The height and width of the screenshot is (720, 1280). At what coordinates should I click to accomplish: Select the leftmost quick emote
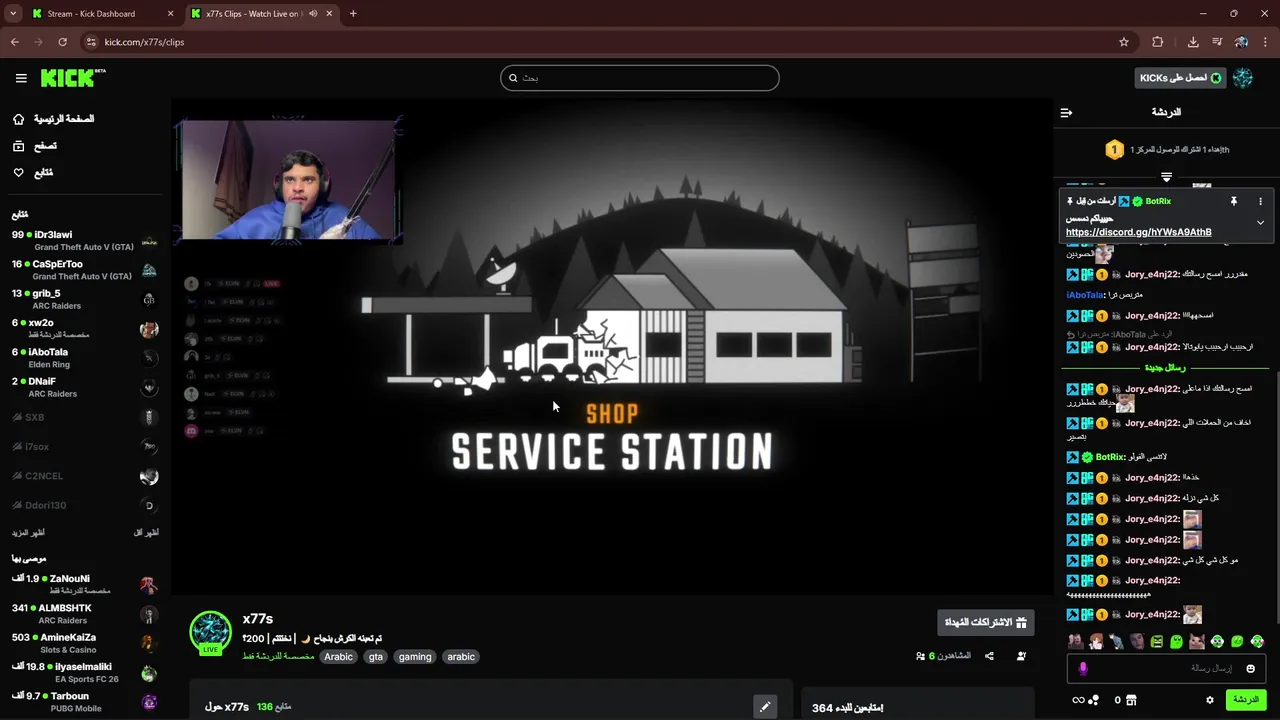pos(1076,642)
